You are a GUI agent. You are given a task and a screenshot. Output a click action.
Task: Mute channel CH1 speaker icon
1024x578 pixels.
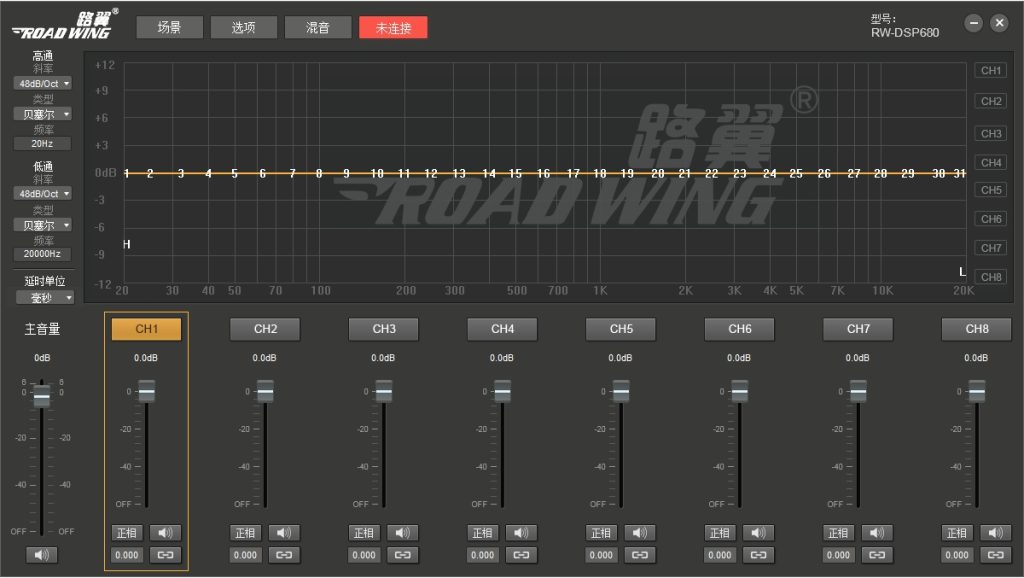tap(165, 533)
